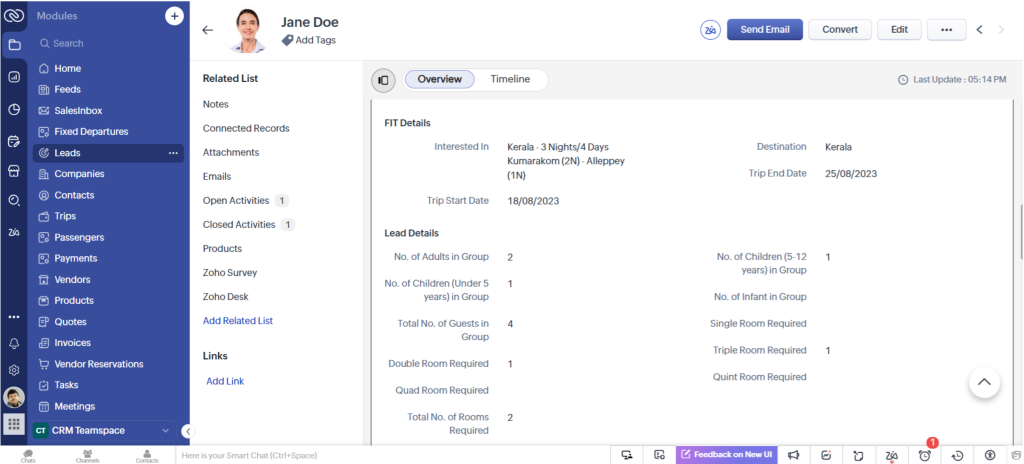Open the Zia assistant icon near Send Email
This screenshot has width=1024, height=464.
pyautogui.click(x=710, y=30)
